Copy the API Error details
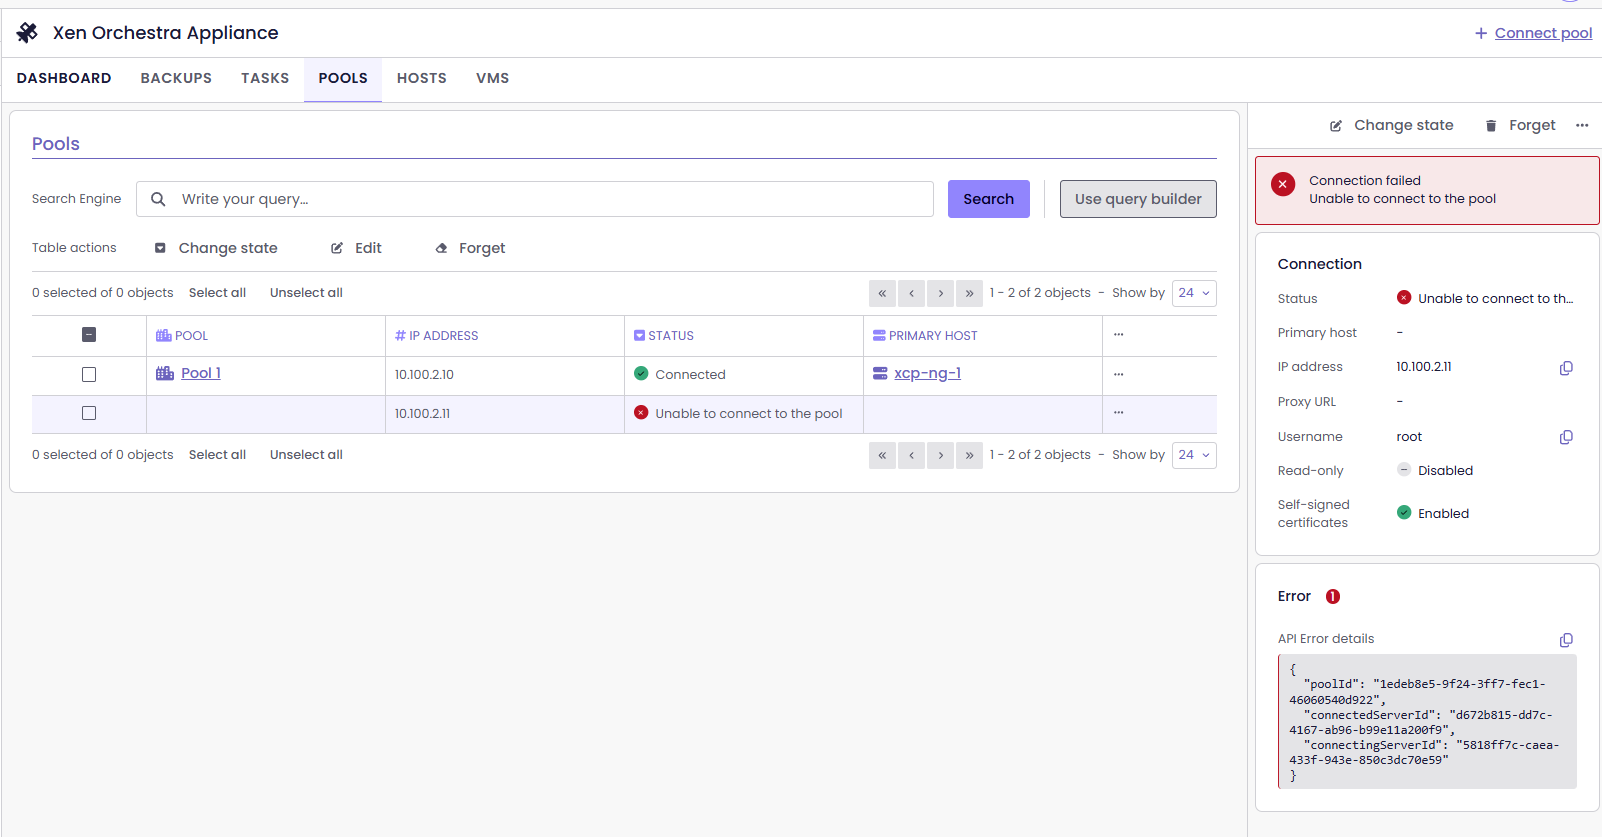The width and height of the screenshot is (1602, 837). point(1566,640)
